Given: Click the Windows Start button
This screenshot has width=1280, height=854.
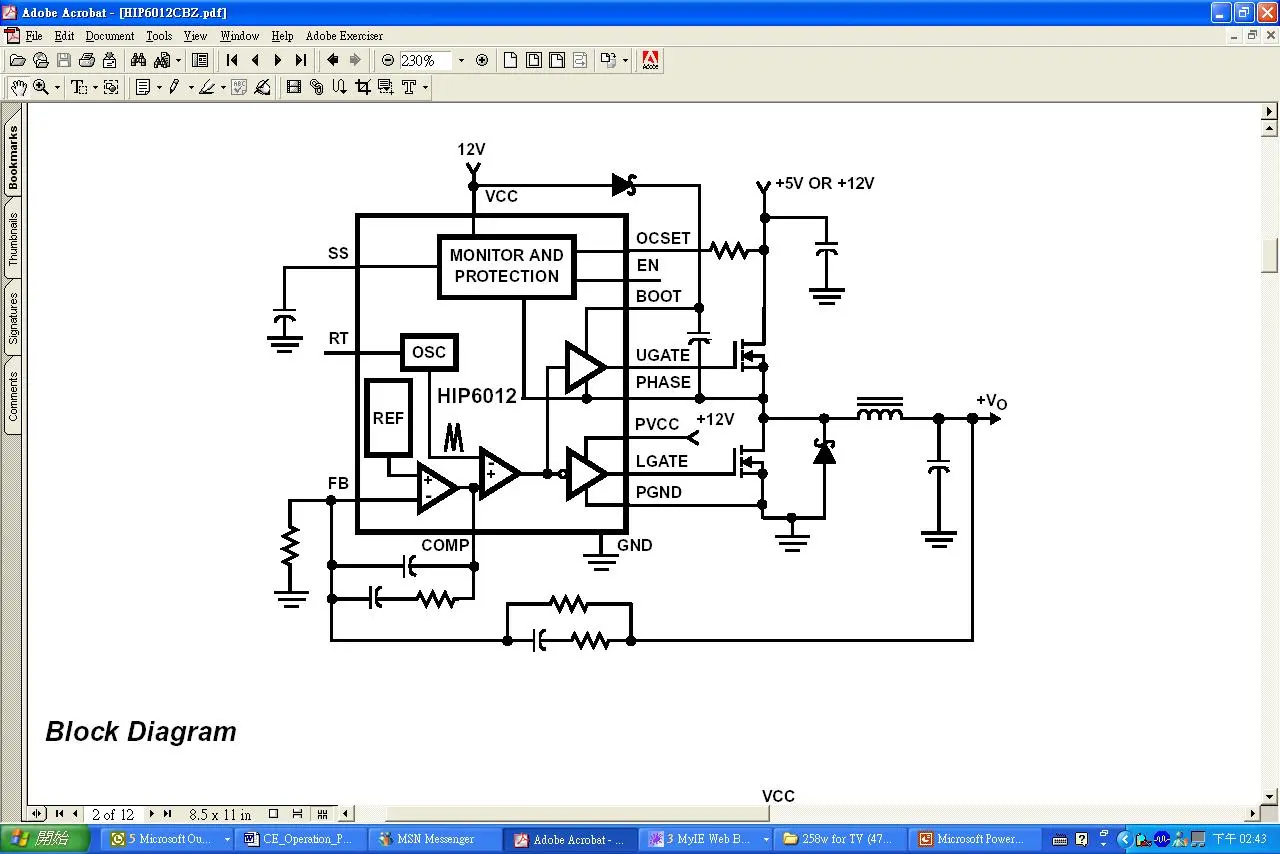Looking at the screenshot, I should (45, 839).
